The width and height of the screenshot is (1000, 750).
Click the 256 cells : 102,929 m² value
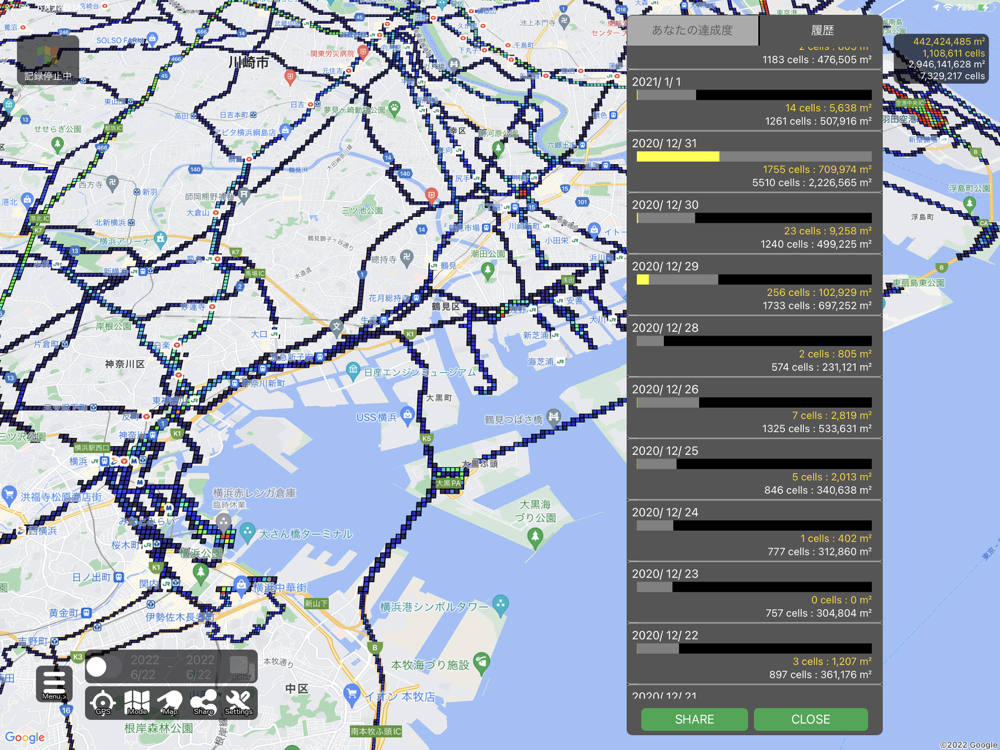point(819,293)
